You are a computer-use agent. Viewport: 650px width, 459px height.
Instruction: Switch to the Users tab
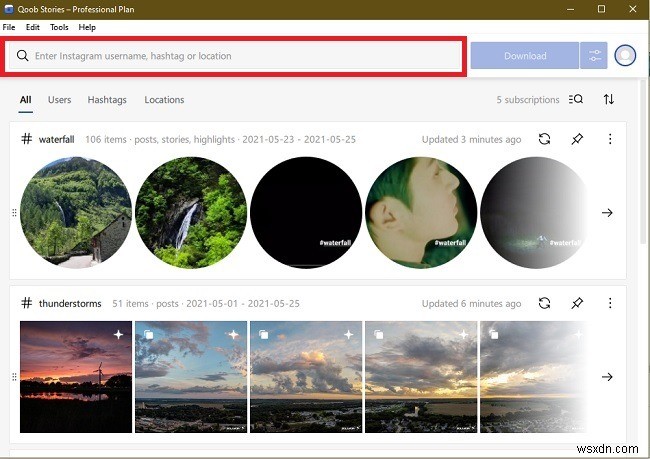59,100
